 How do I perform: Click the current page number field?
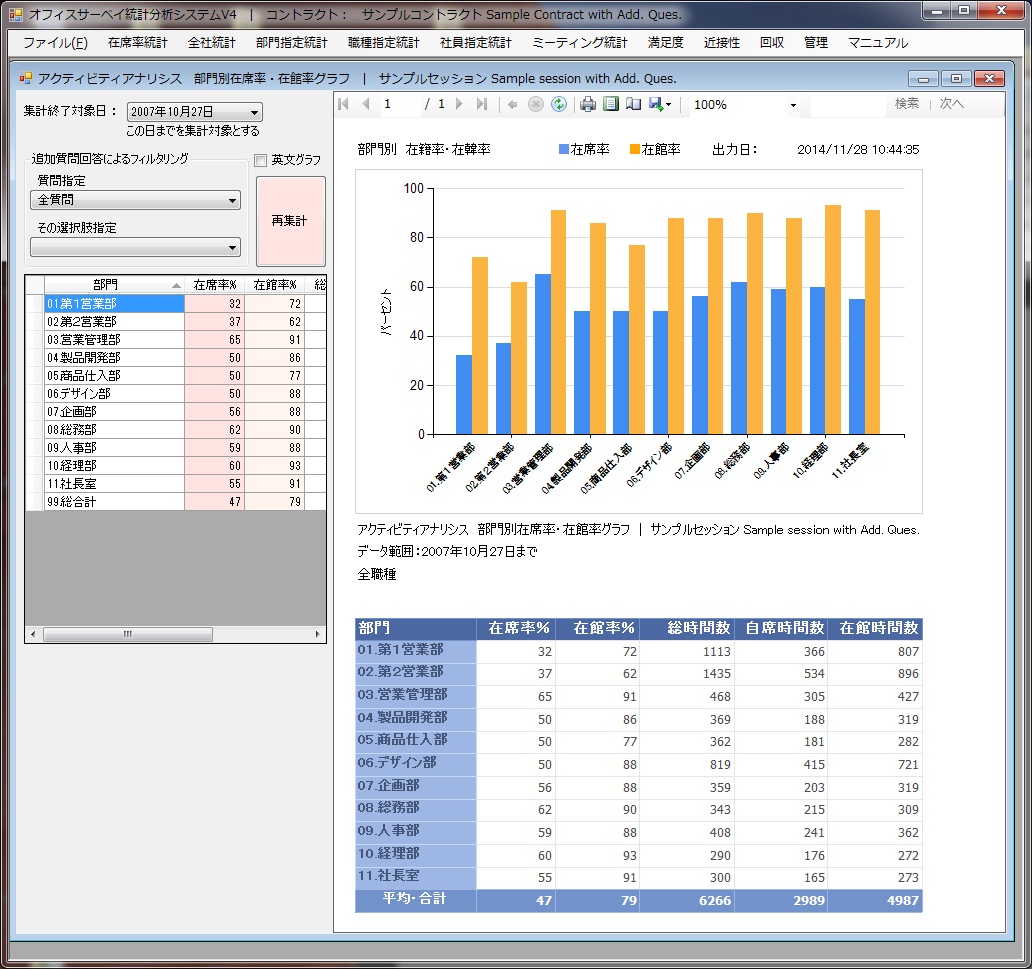tap(400, 104)
